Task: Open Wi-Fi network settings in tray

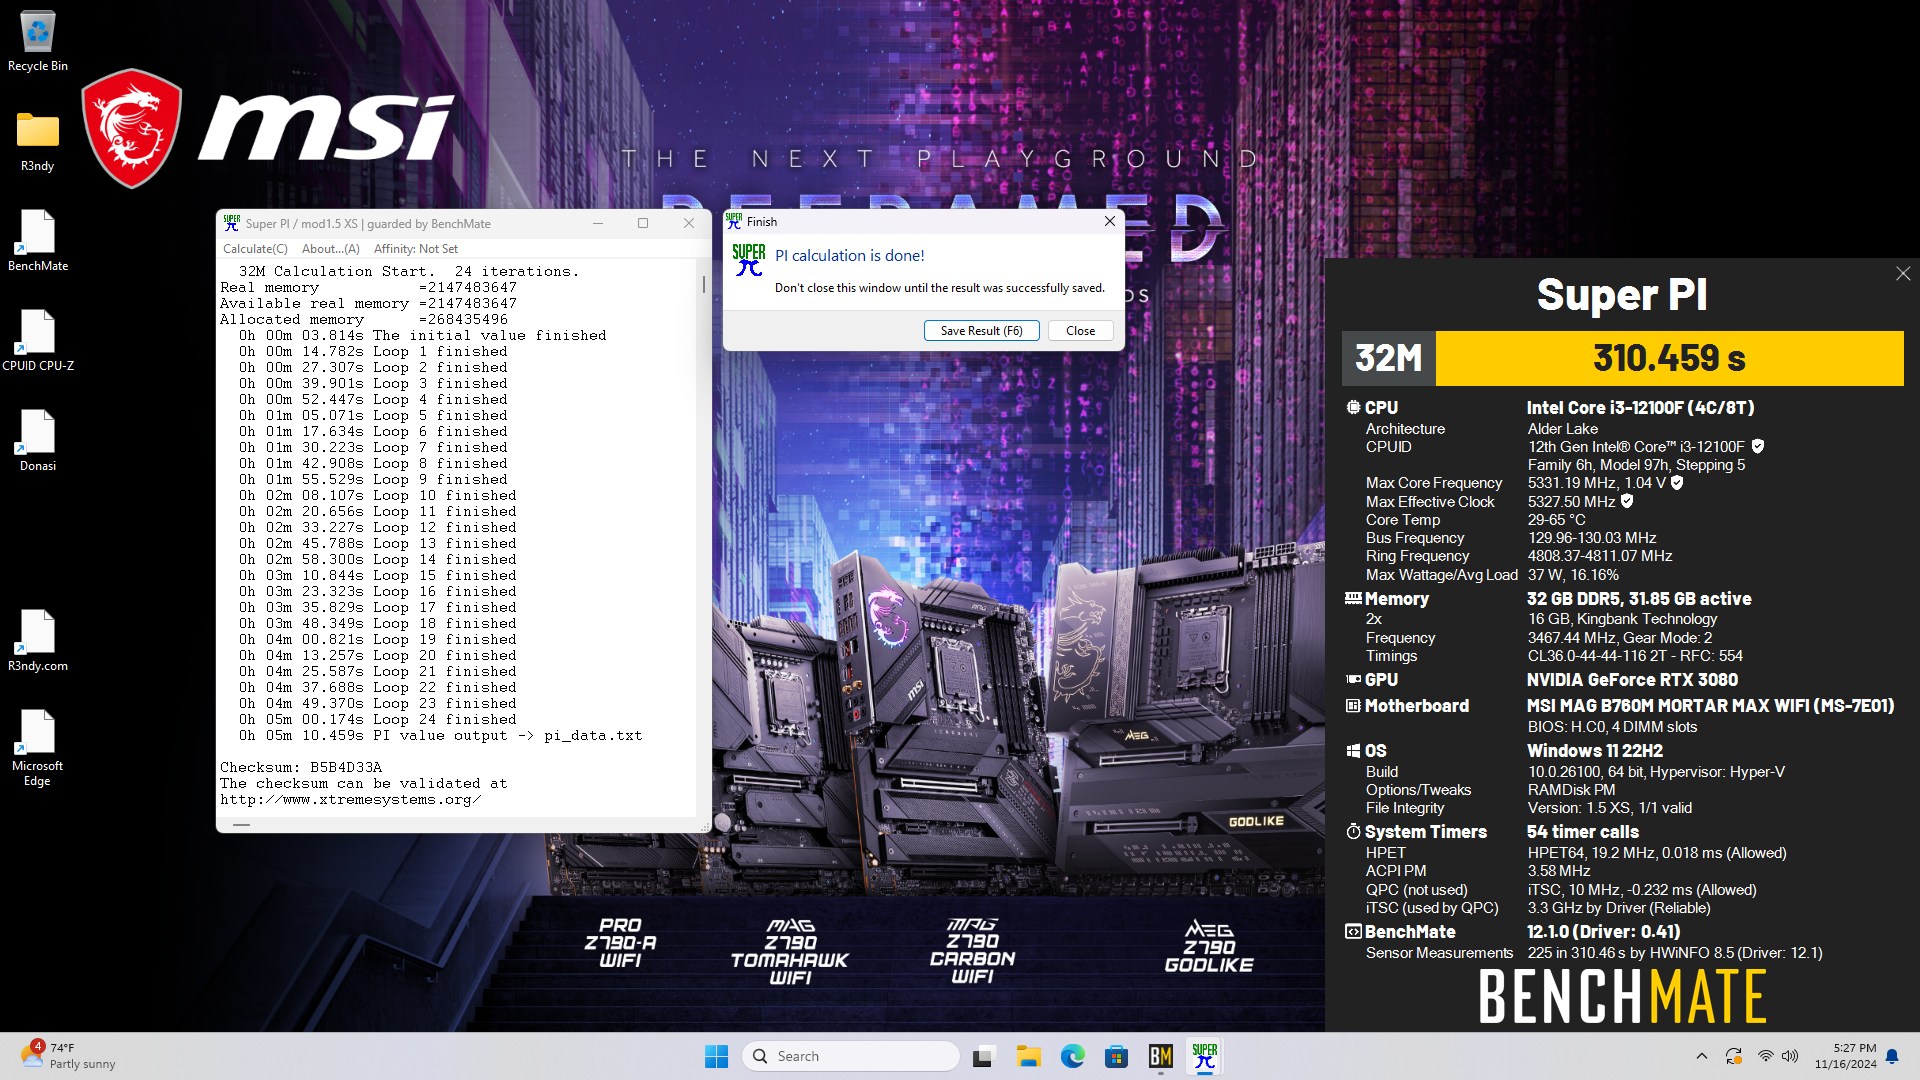Action: (1765, 1056)
